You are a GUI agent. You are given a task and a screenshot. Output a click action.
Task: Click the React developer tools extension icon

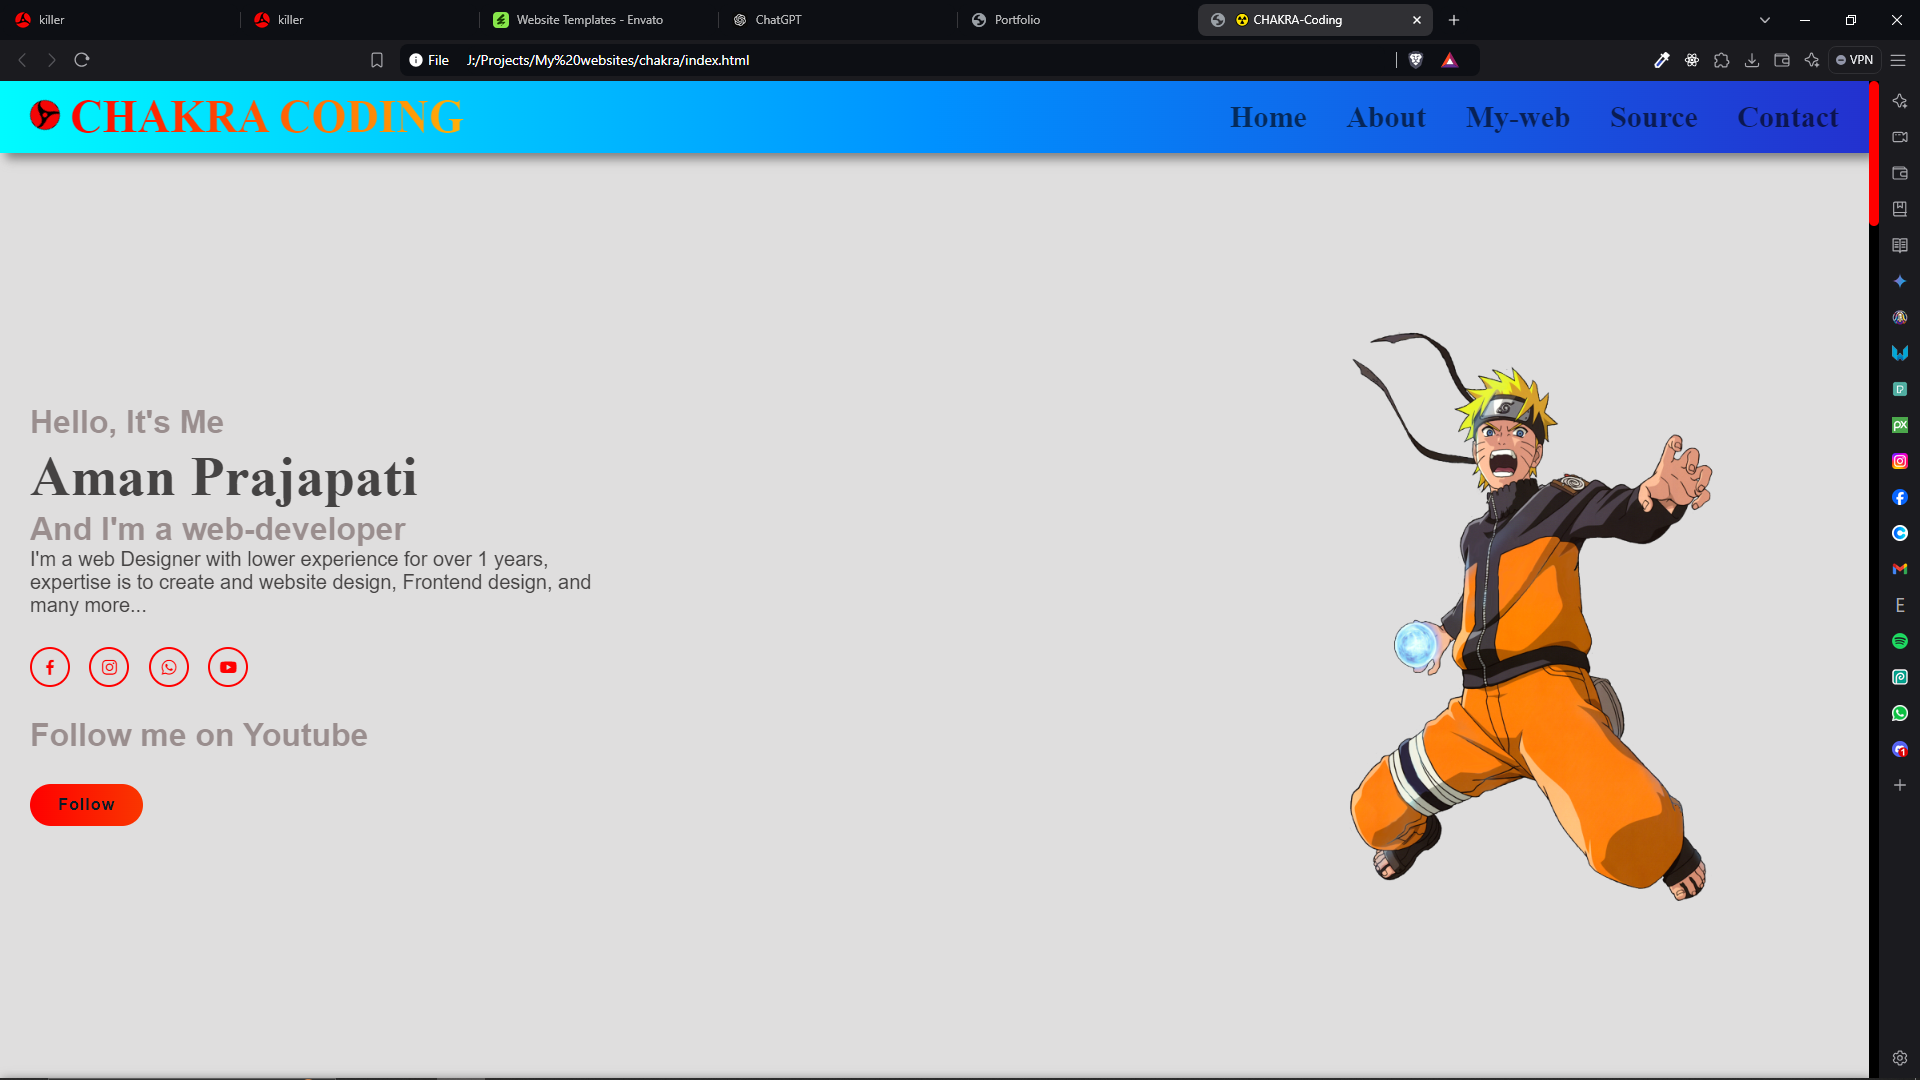point(1692,60)
